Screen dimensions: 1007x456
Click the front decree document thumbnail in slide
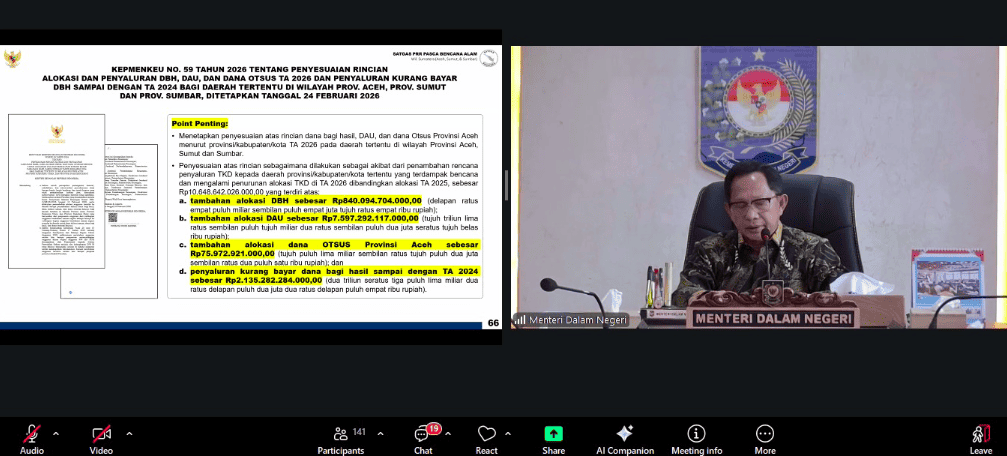(x=56, y=191)
